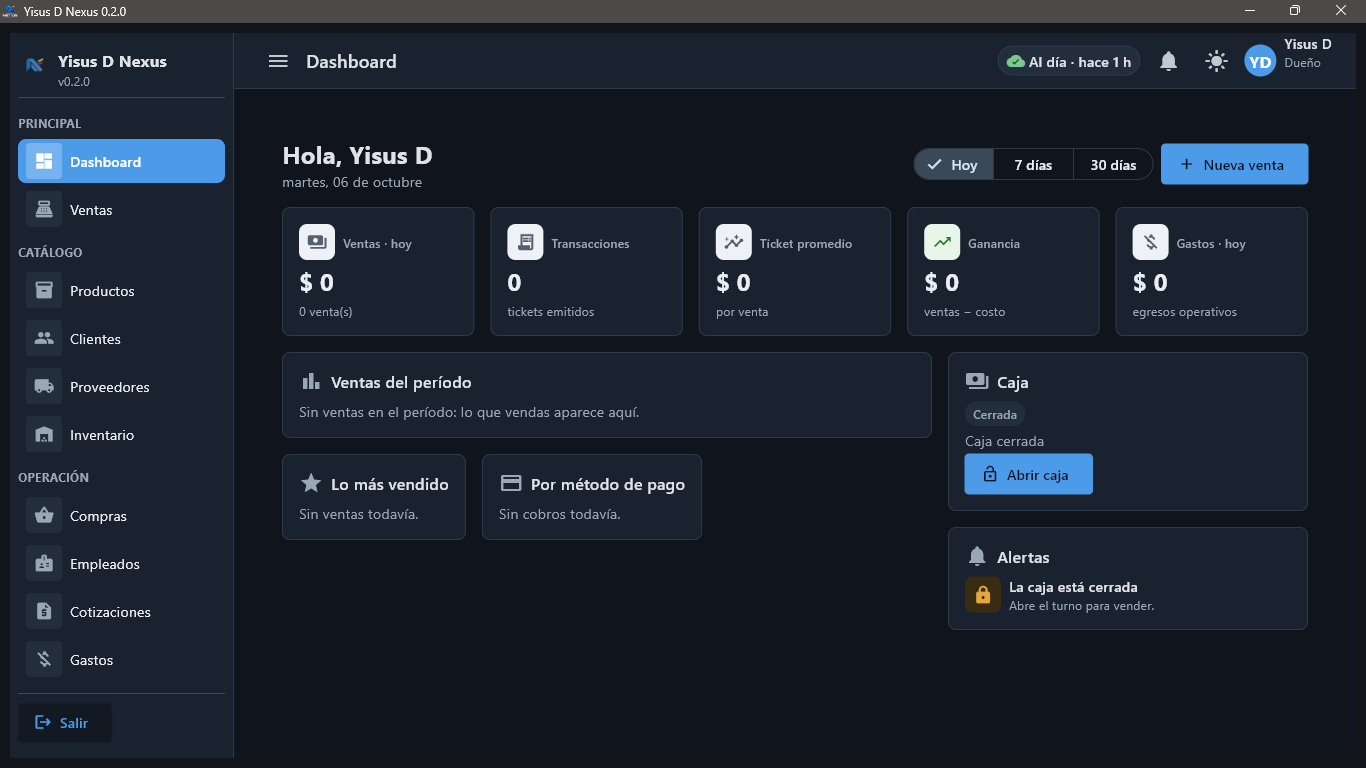This screenshot has height=768, width=1366.
Task: Click the Yisus D Nexus logo in sidebar
Action: [x=34, y=64]
